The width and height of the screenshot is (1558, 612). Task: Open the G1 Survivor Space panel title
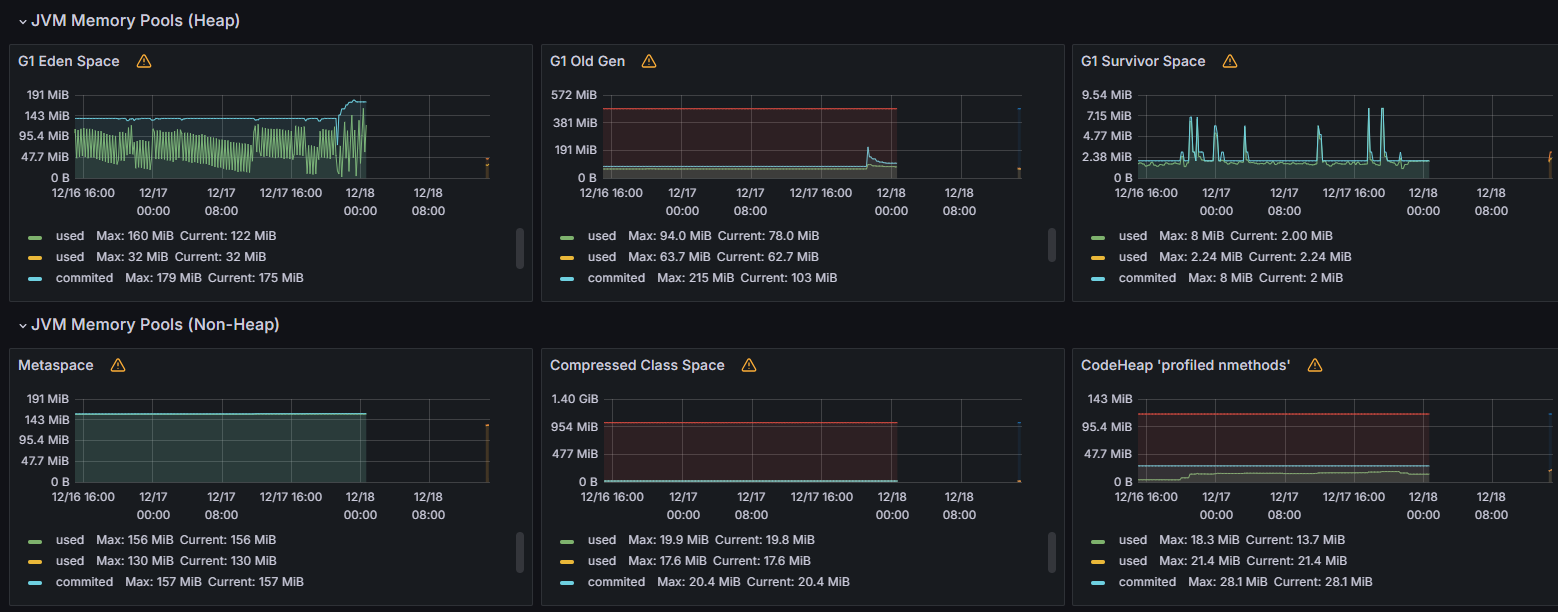click(x=1143, y=61)
